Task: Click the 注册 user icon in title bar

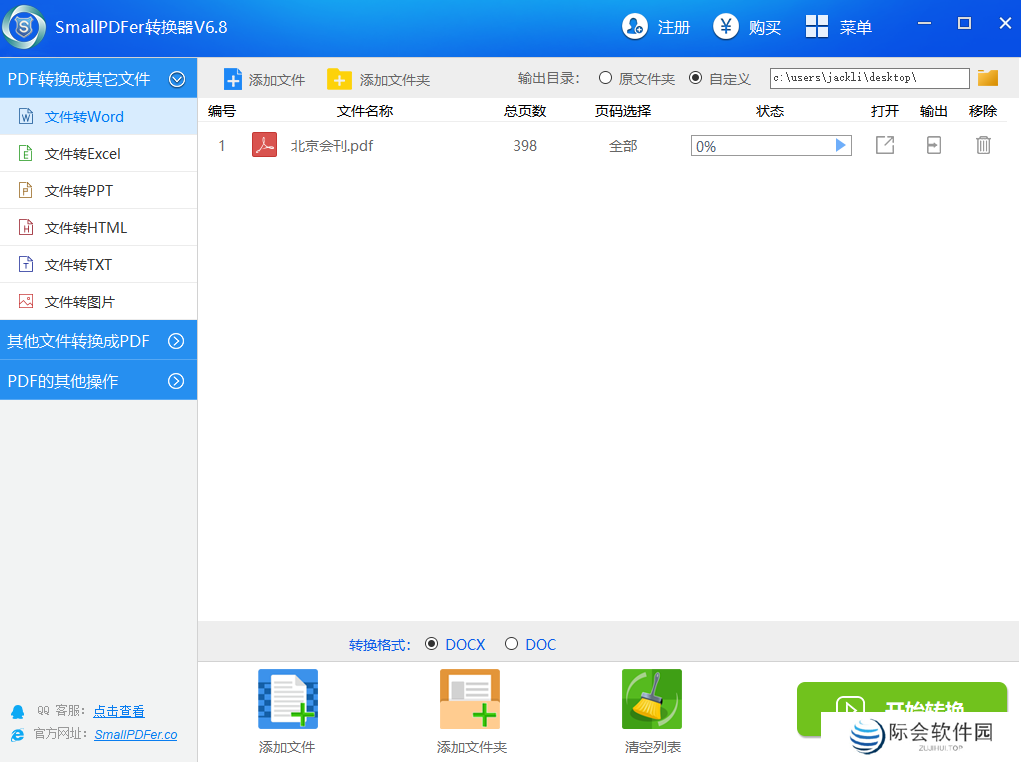Action: coord(635,27)
